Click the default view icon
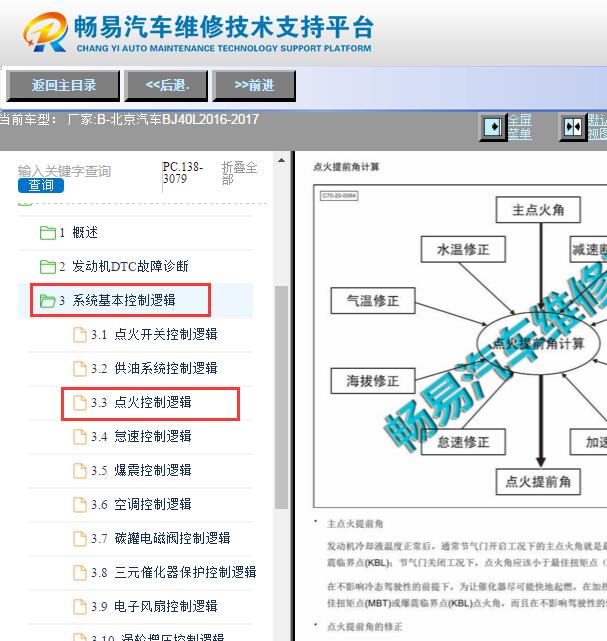607x641 pixels. coord(573,127)
